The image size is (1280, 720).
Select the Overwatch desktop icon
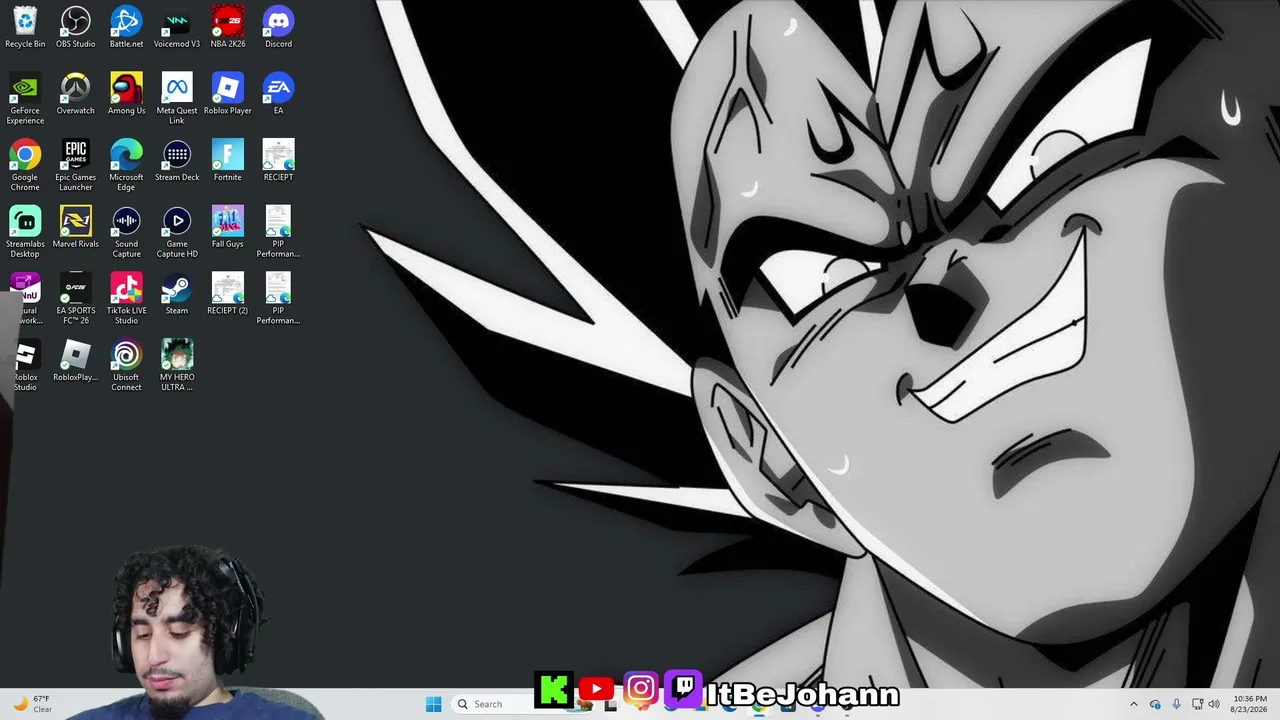point(76,94)
